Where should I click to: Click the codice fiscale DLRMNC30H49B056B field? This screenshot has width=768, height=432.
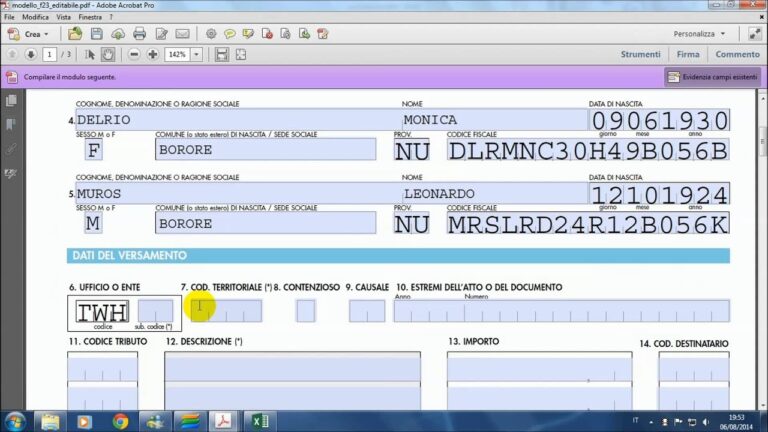(x=588, y=150)
